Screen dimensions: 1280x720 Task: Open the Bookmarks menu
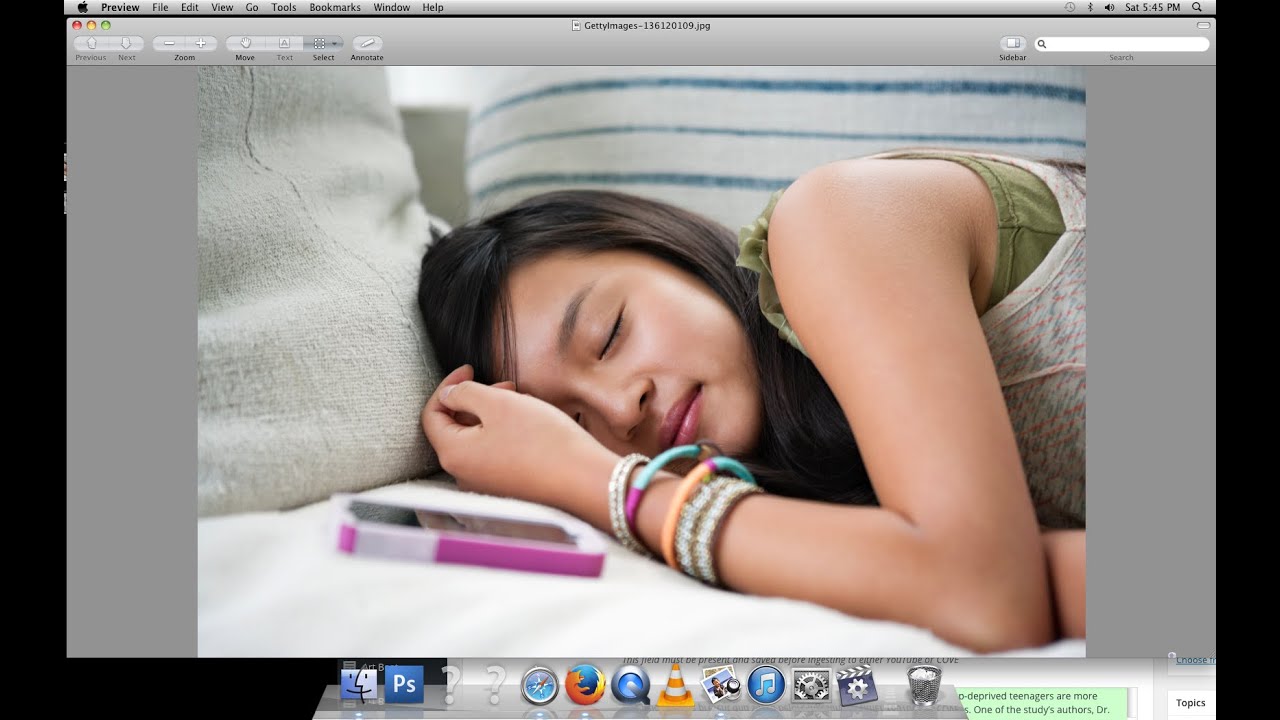click(x=334, y=7)
